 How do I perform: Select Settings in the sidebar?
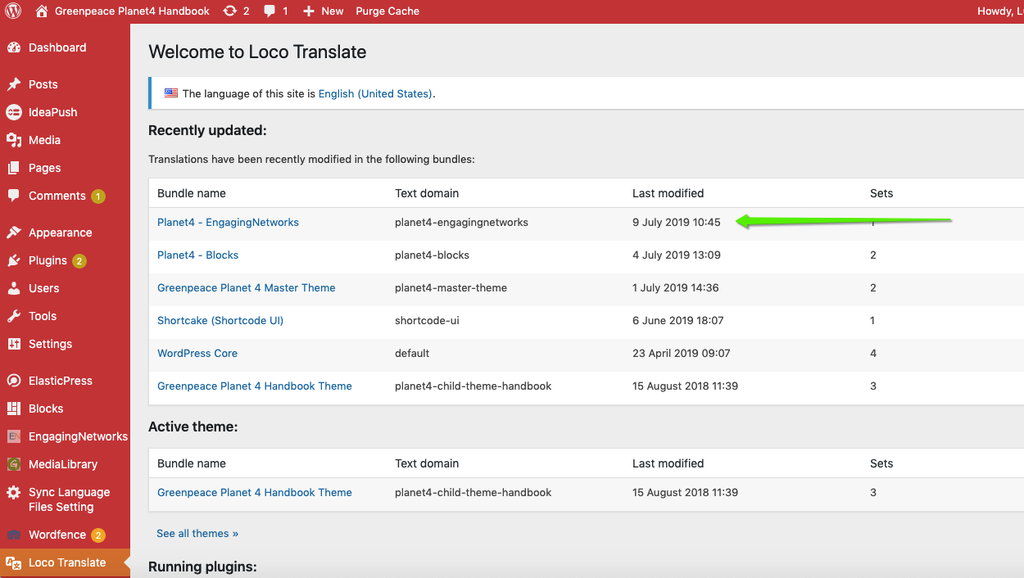coord(50,344)
